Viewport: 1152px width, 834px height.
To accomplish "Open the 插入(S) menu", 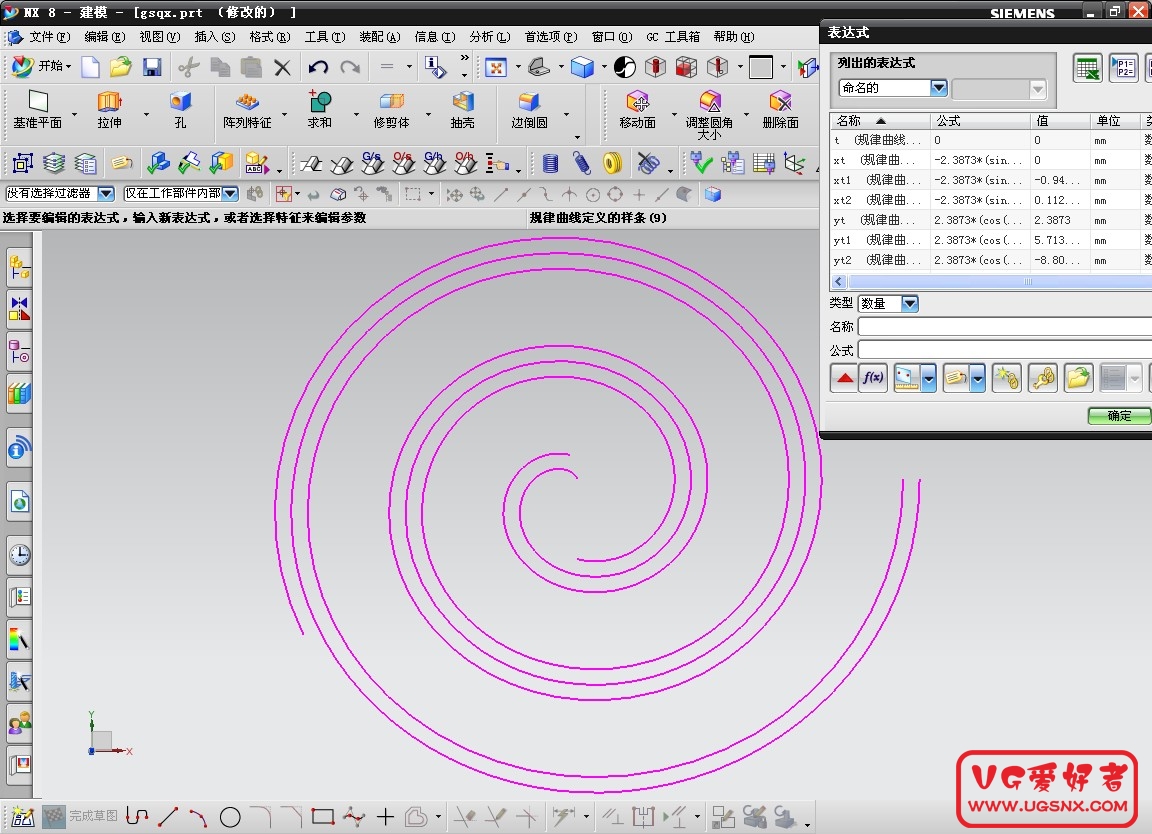I will point(215,37).
